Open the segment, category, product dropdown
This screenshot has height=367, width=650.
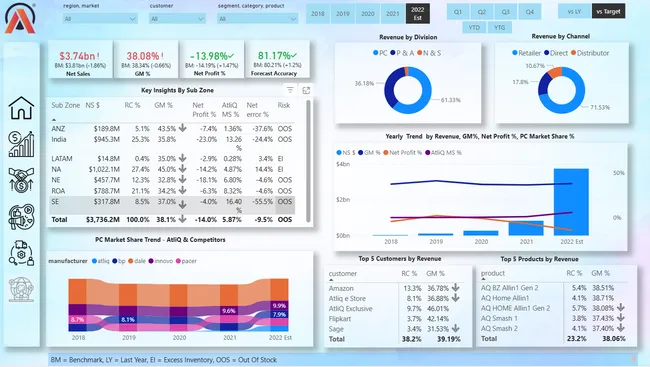[257, 19]
